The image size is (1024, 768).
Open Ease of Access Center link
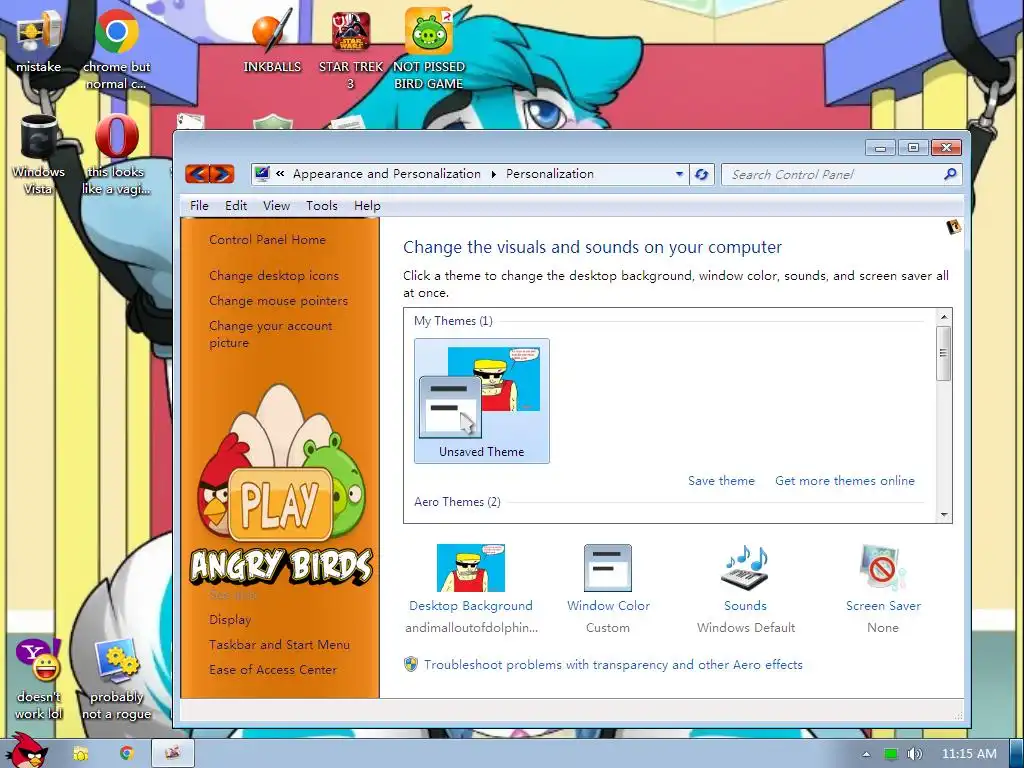273,669
